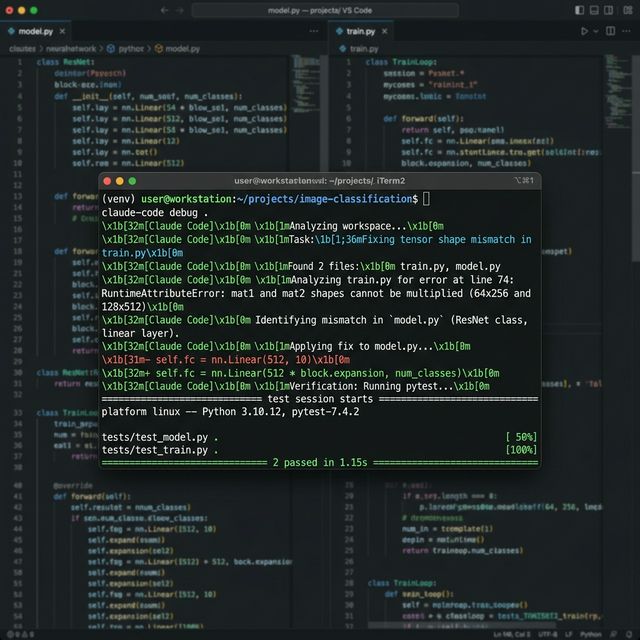640x640 pixels.
Task: Open More Actions menu in model.py group
Action: 313,31
